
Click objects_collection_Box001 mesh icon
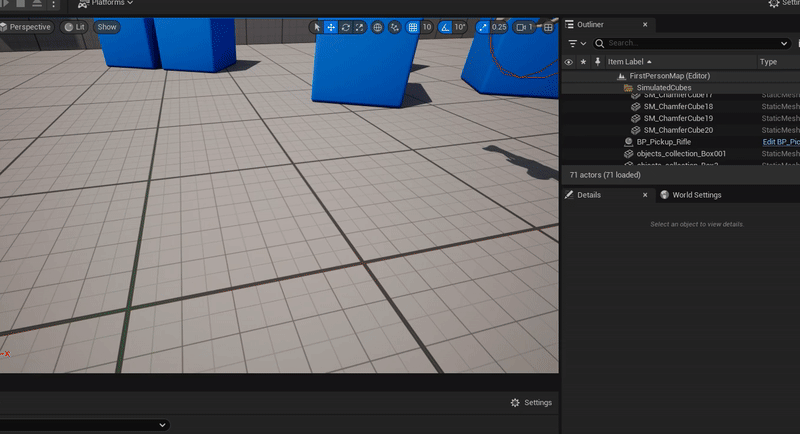coord(629,154)
